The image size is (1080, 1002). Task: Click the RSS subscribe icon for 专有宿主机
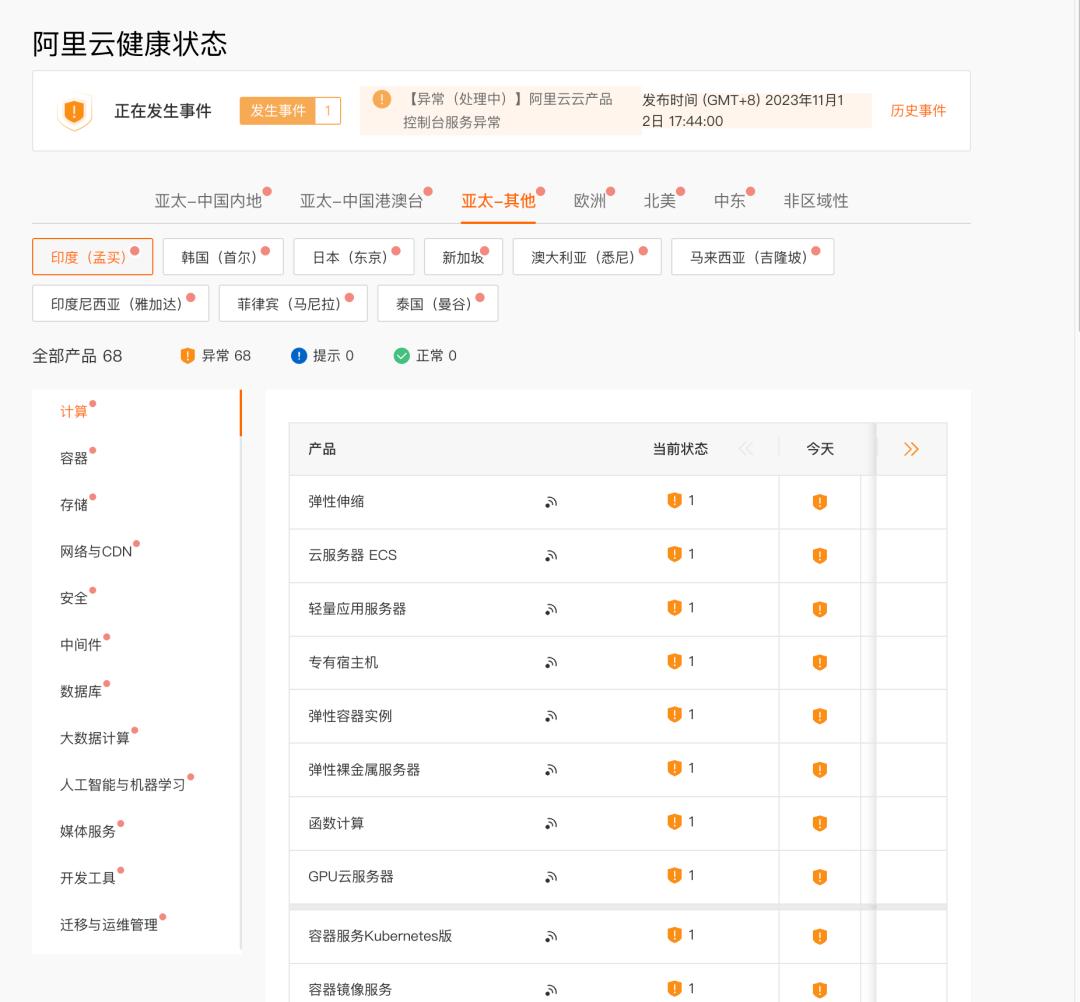point(551,662)
